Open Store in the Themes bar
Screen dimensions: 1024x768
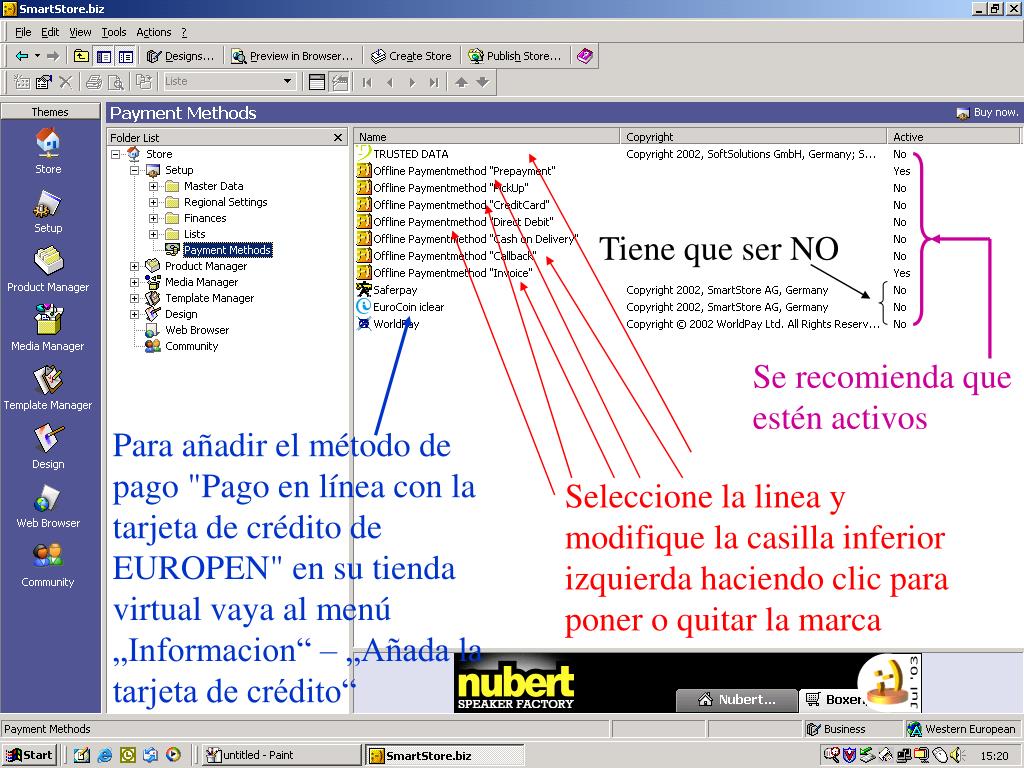coord(48,152)
